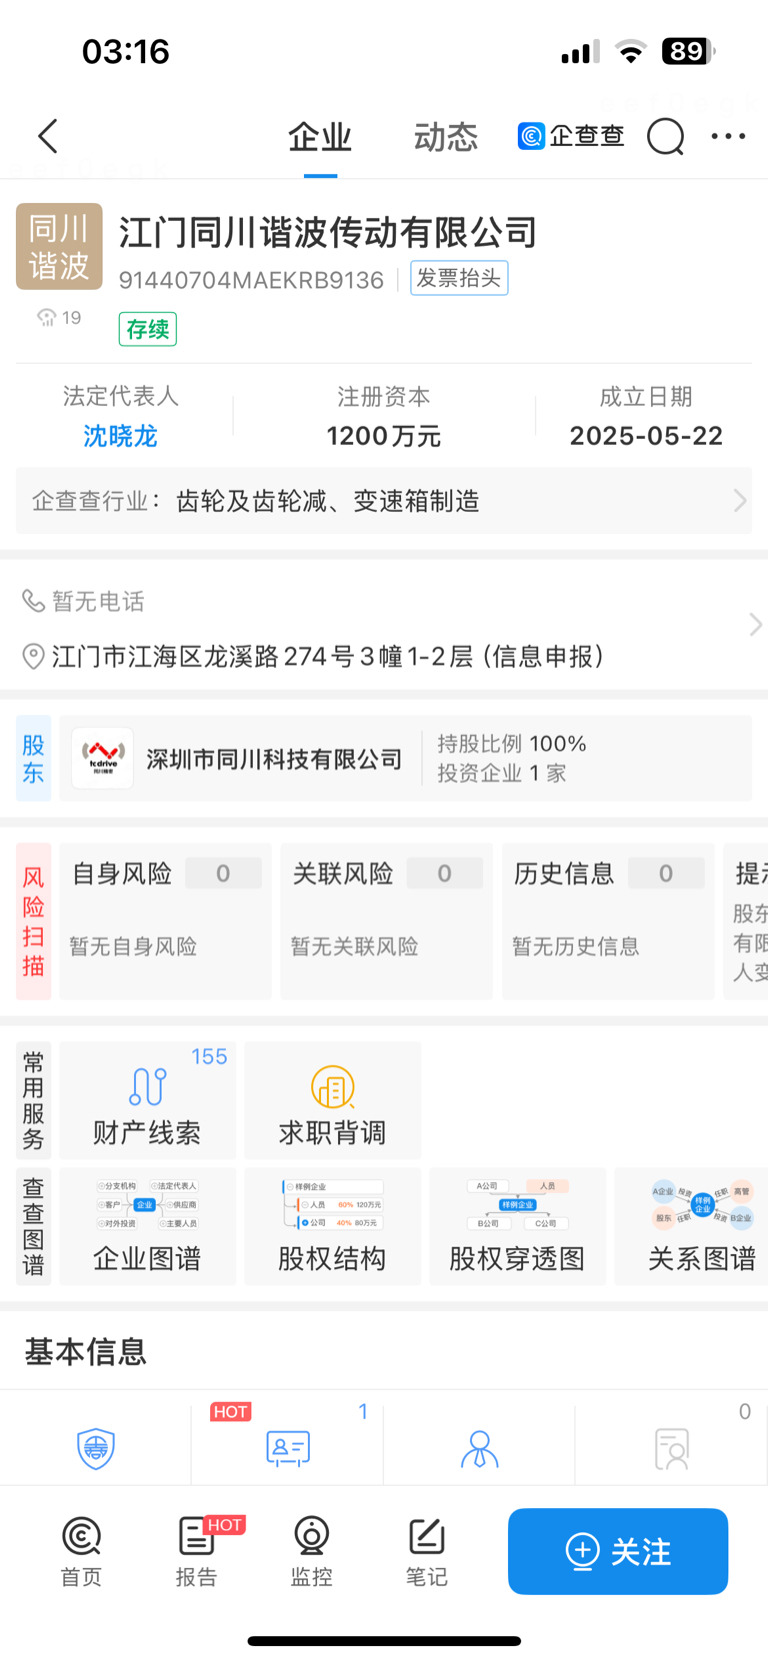
Task: Open shareholder 深圳市同川科技有限公司
Action: (x=274, y=759)
